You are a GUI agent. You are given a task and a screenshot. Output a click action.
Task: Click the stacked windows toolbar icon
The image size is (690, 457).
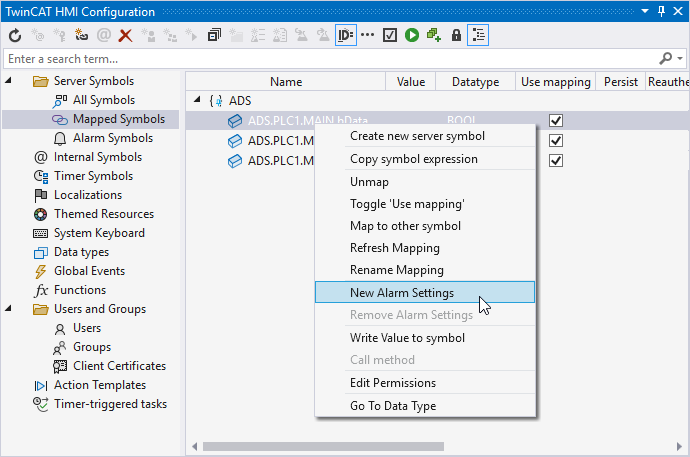coord(214,35)
